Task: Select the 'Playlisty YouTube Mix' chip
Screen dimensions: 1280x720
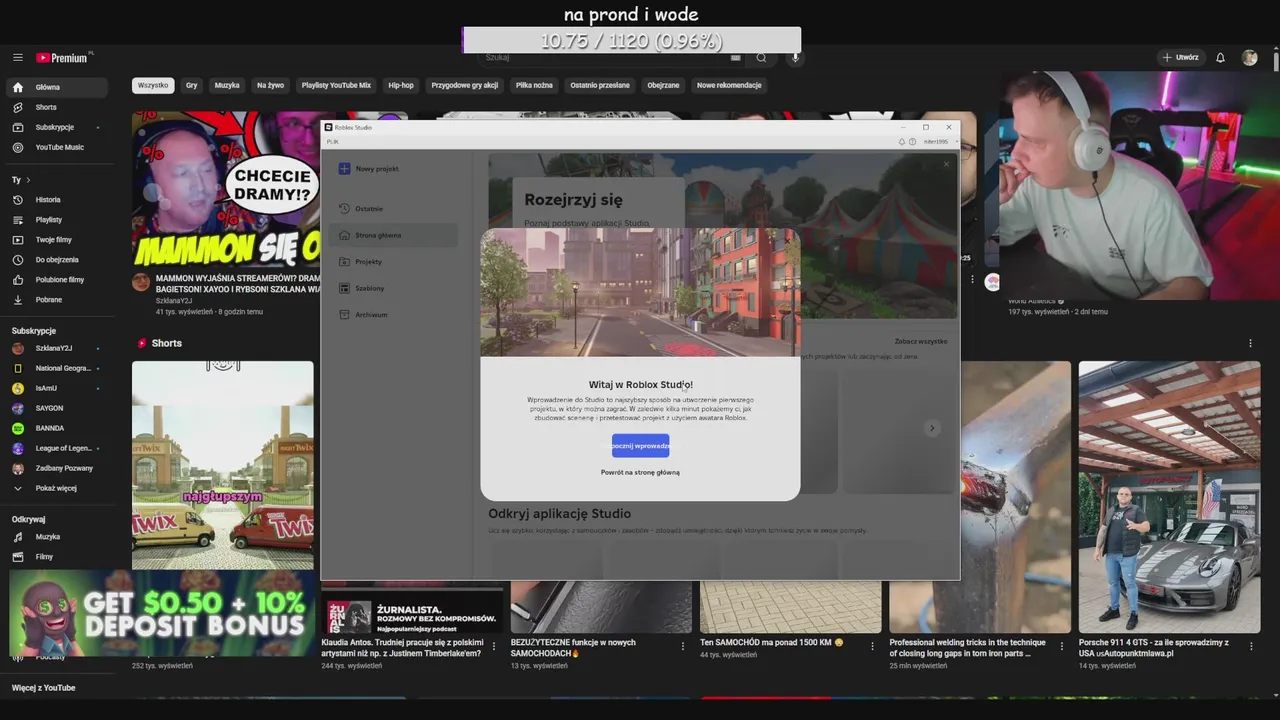Action: point(336,85)
